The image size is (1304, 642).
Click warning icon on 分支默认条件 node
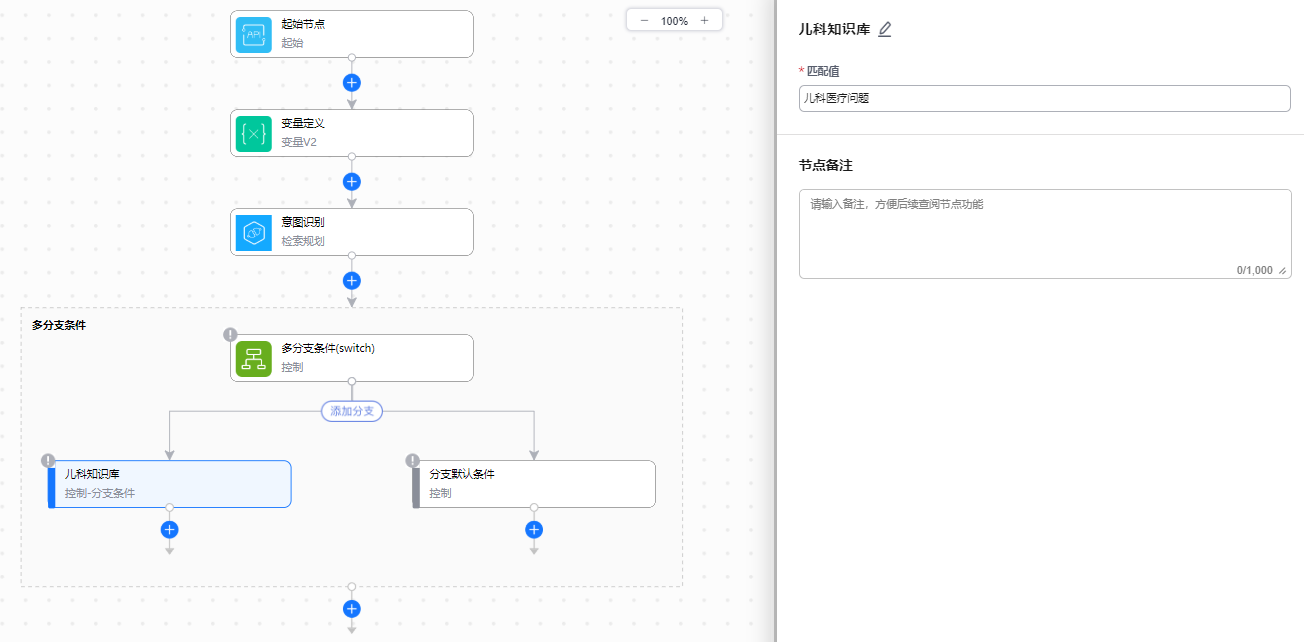point(413,460)
